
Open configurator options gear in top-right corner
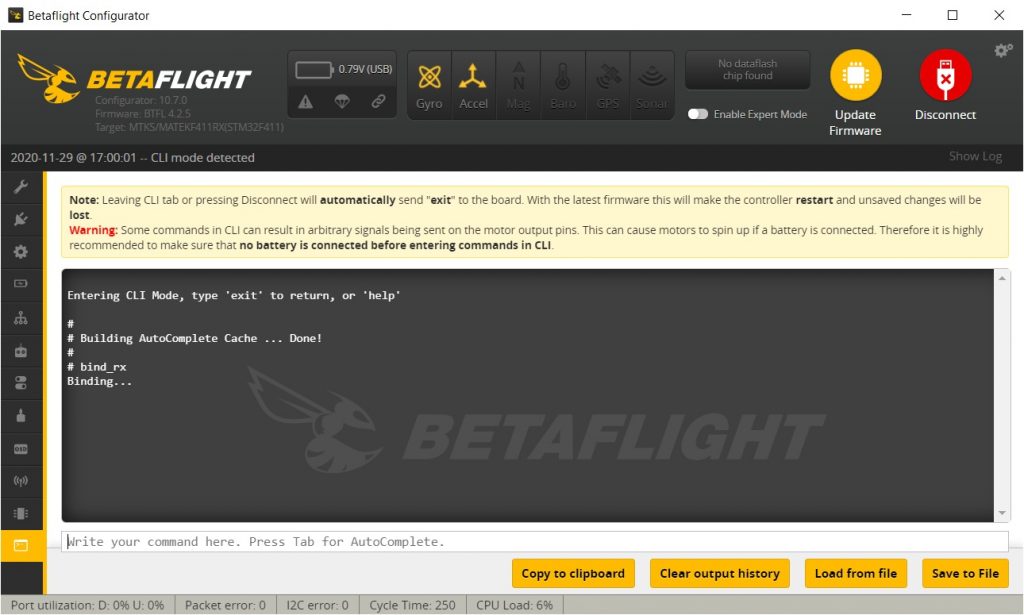1003,50
